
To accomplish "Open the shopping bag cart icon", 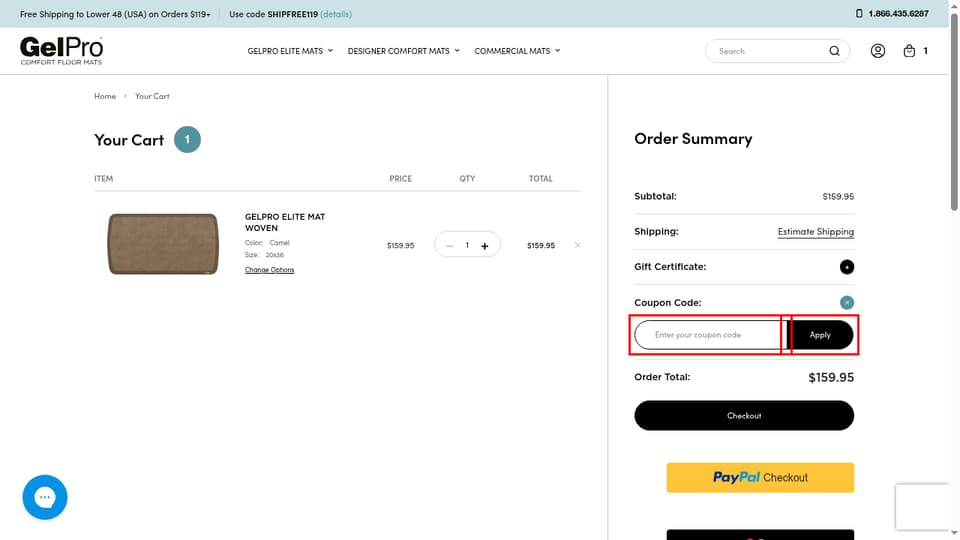I will click(x=909, y=51).
